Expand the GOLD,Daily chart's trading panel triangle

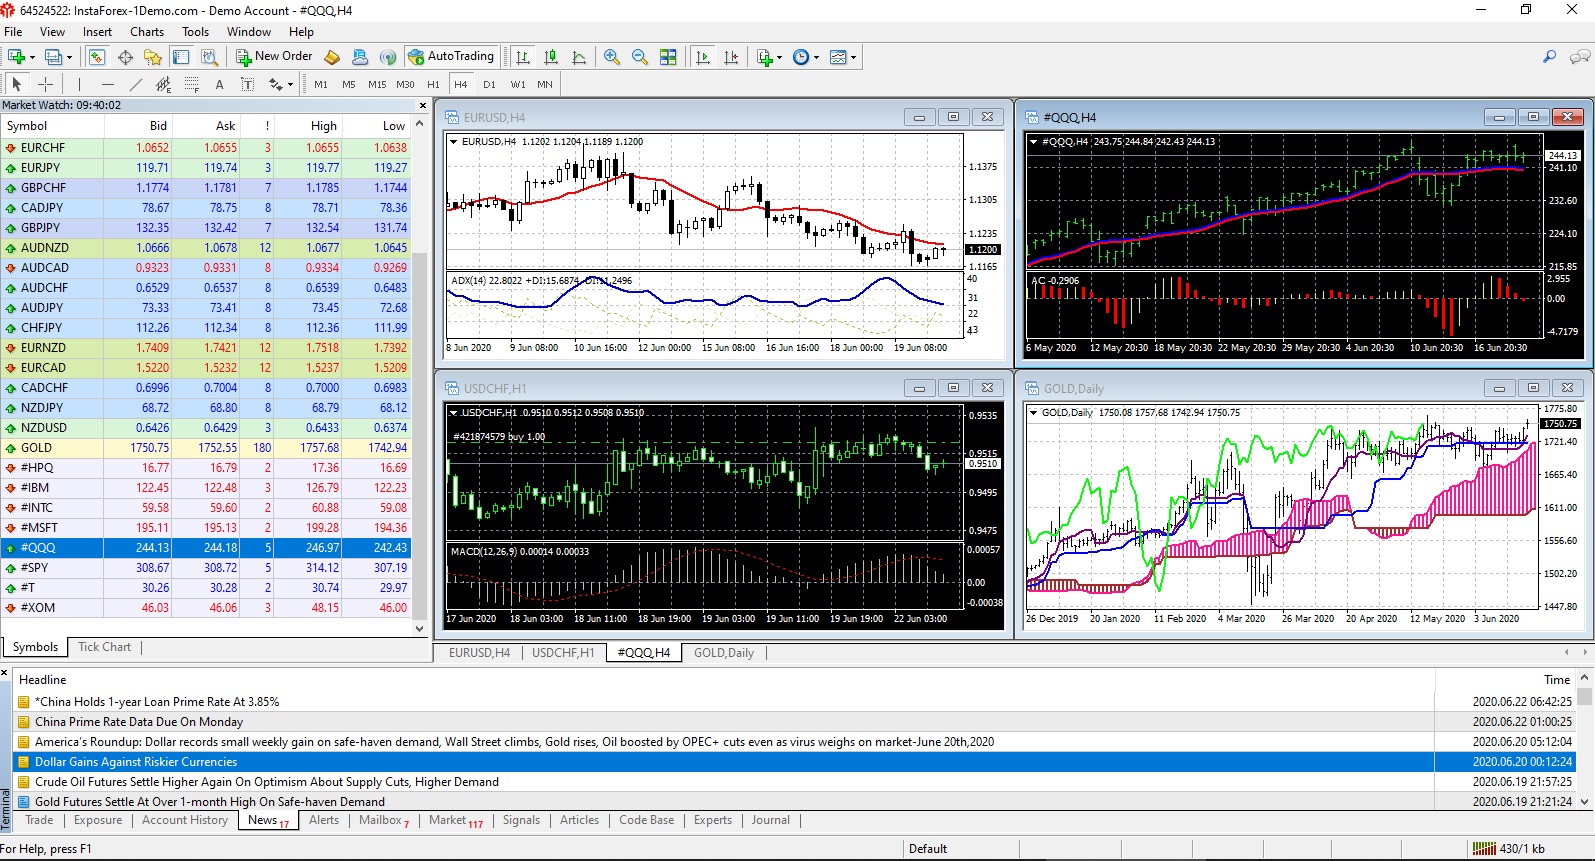tap(1033, 412)
